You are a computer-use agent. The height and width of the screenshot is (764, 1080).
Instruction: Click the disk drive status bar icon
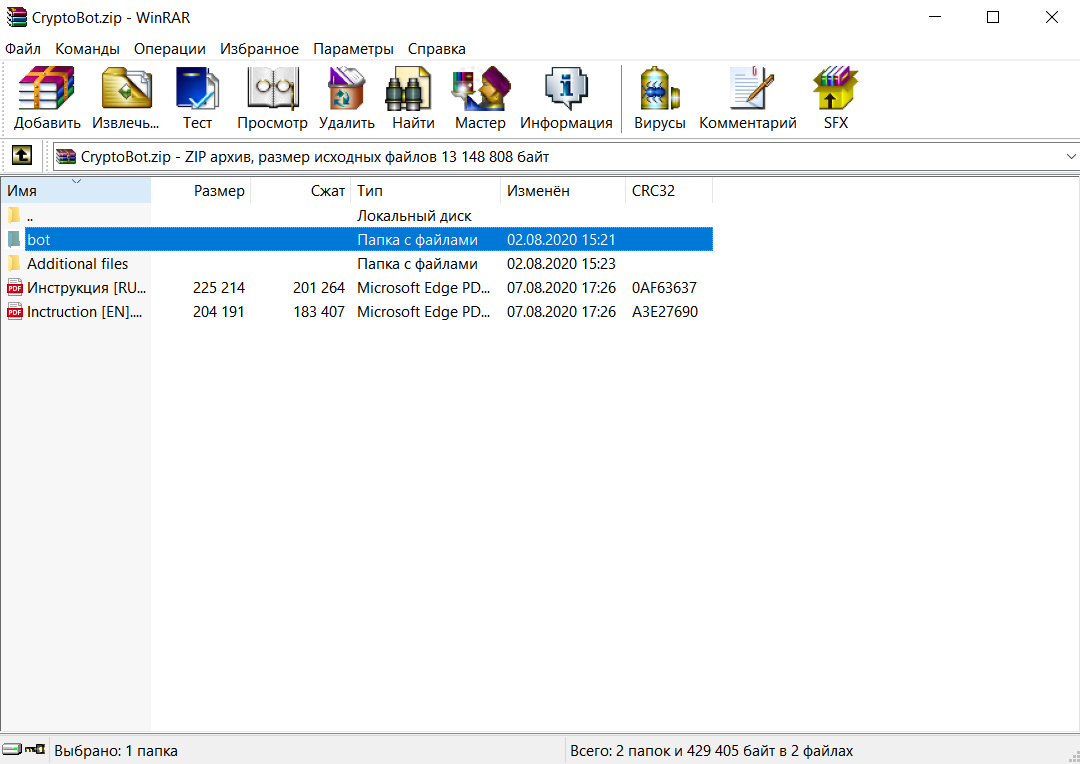tap(12, 750)
